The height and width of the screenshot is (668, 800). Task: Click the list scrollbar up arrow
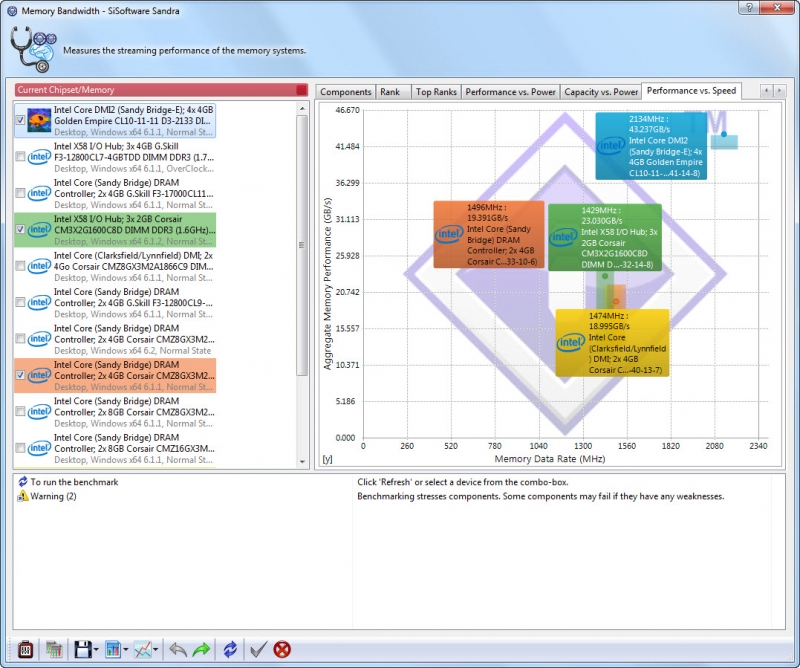click(302, 108)
